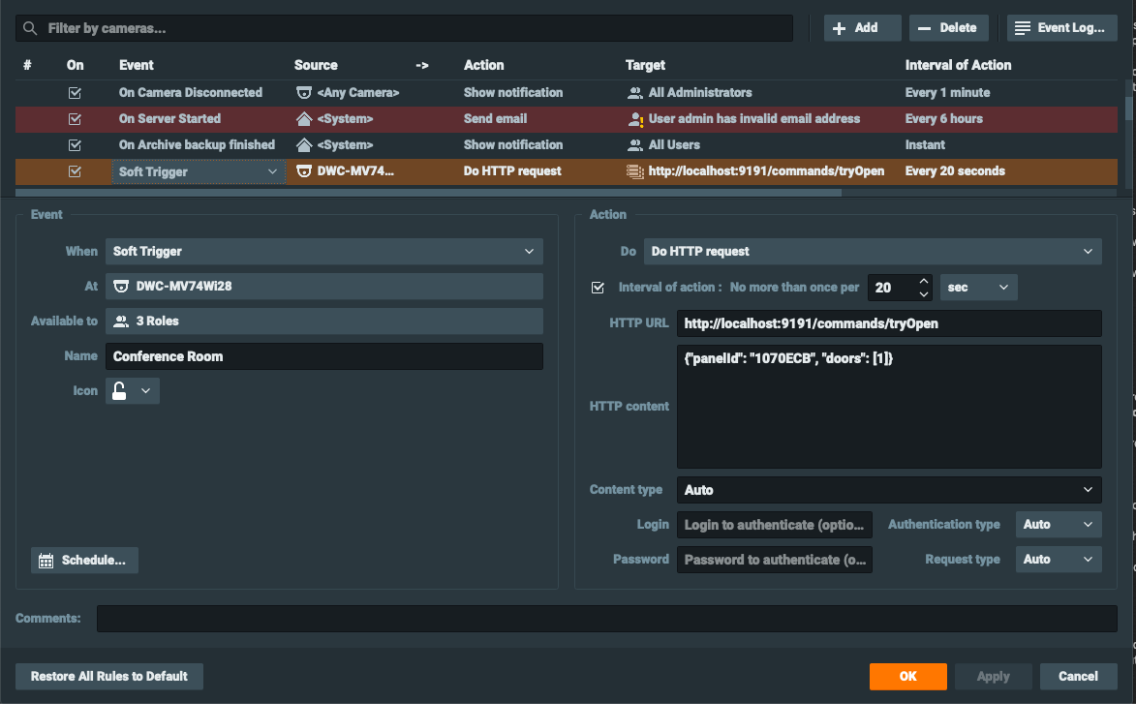Image resolution: width=1136 pixels, height=704 pixels.
Task: Click the Password input field
Action: (774, 559)
